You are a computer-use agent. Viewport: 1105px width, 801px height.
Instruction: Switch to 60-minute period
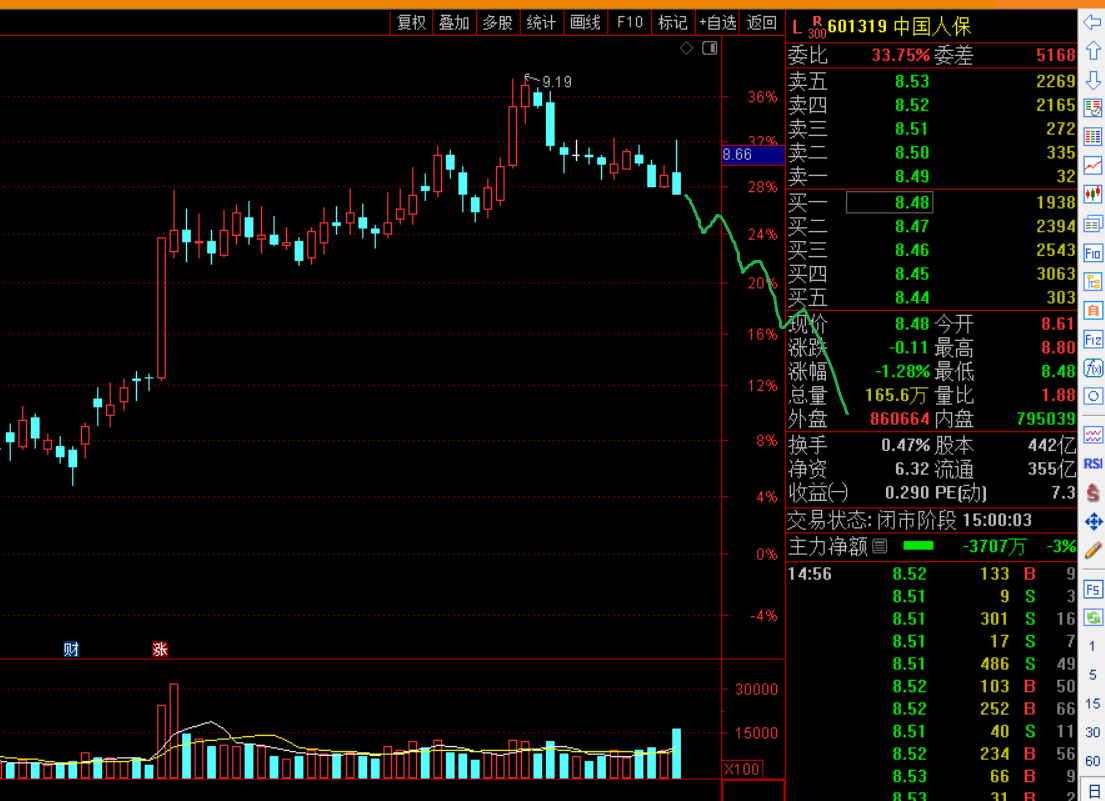tap(1093, 761)
